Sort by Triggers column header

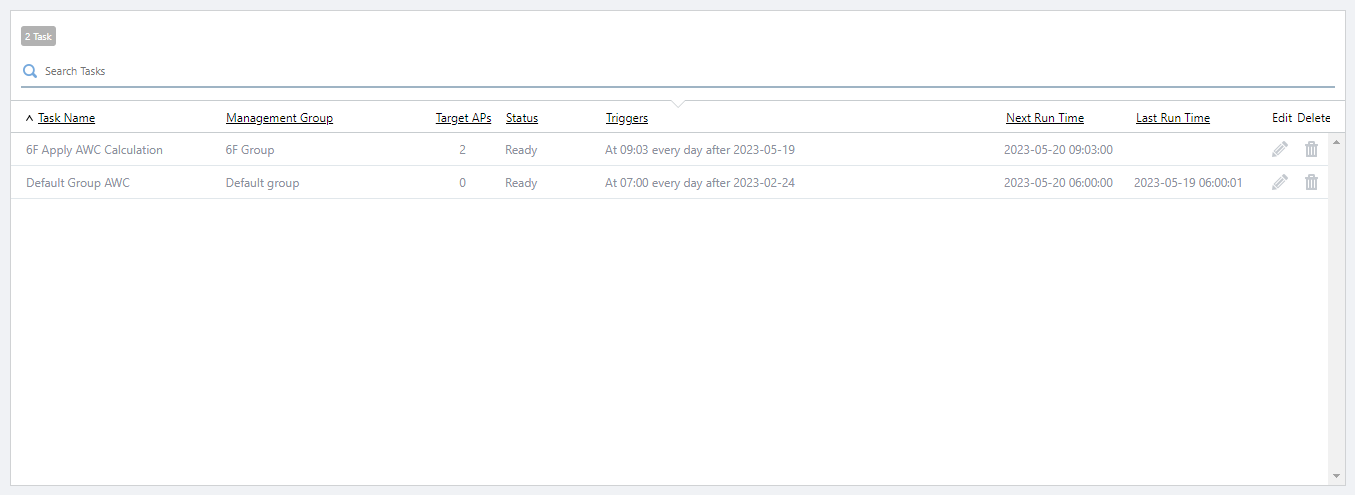tap(626, 118)
